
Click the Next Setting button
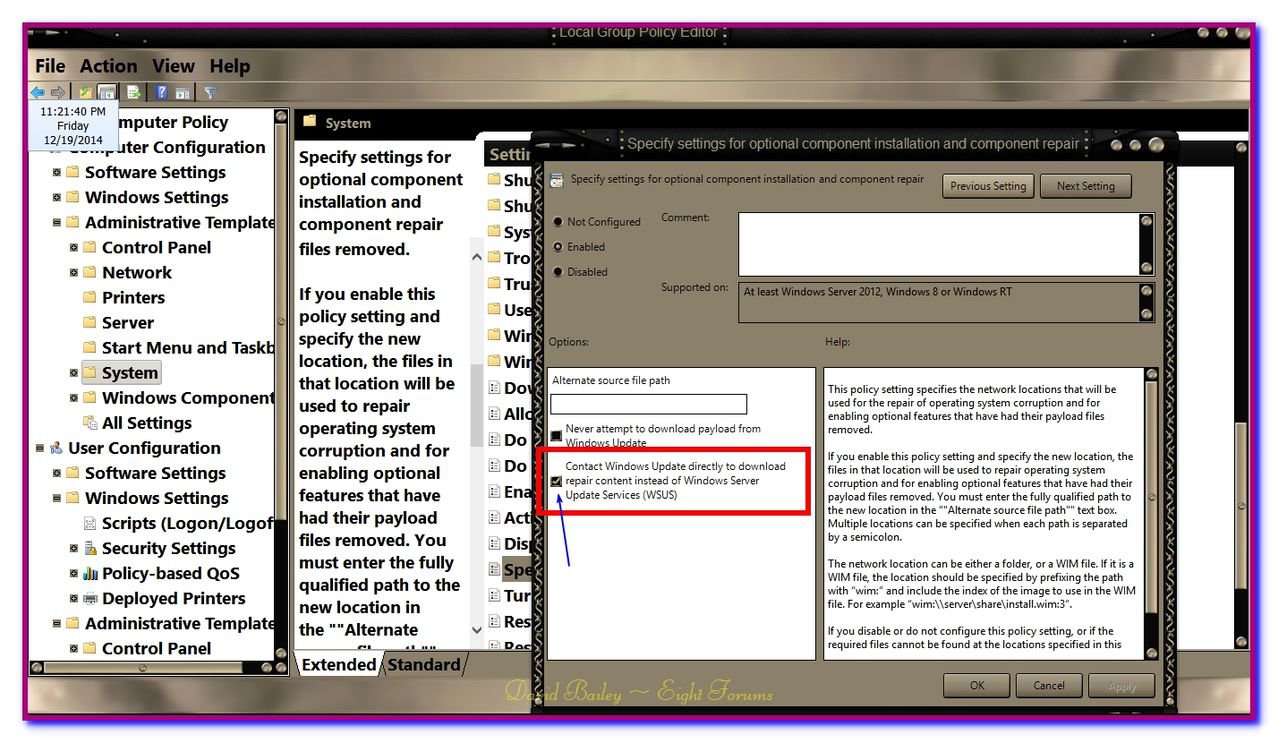pyautogui.click(x=1085, y=186)
